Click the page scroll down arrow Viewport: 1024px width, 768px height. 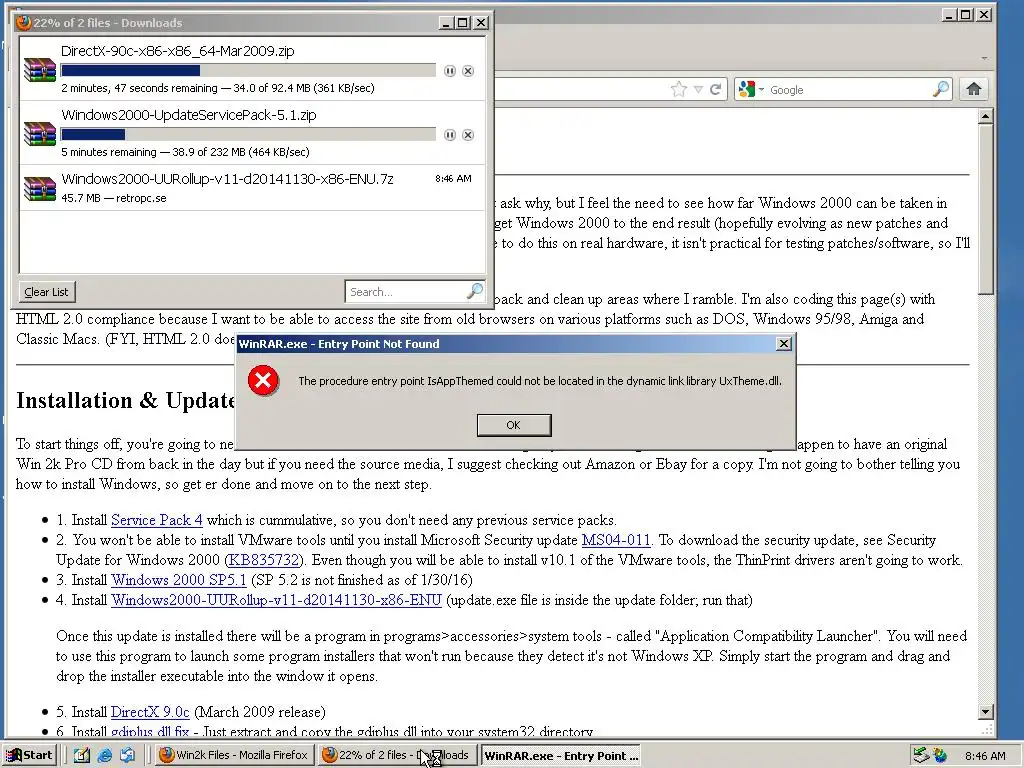985,712
